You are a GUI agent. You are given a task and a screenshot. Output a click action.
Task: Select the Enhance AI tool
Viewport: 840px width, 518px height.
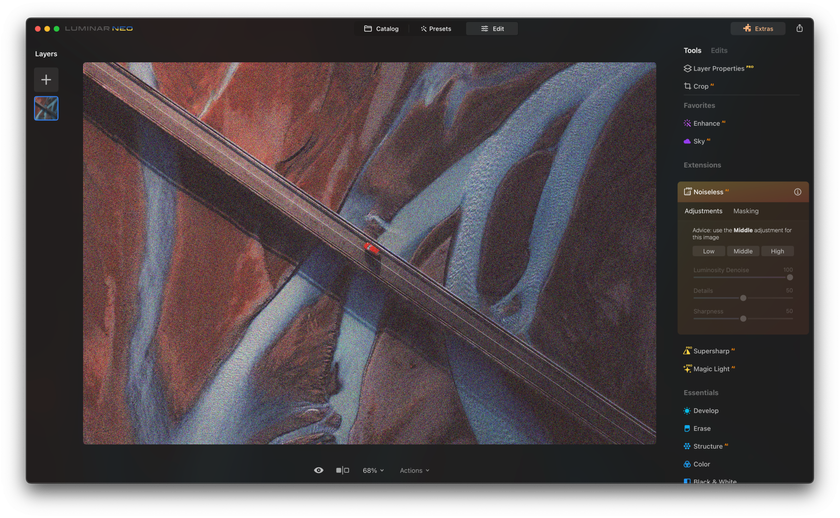(x=704, y=123)
